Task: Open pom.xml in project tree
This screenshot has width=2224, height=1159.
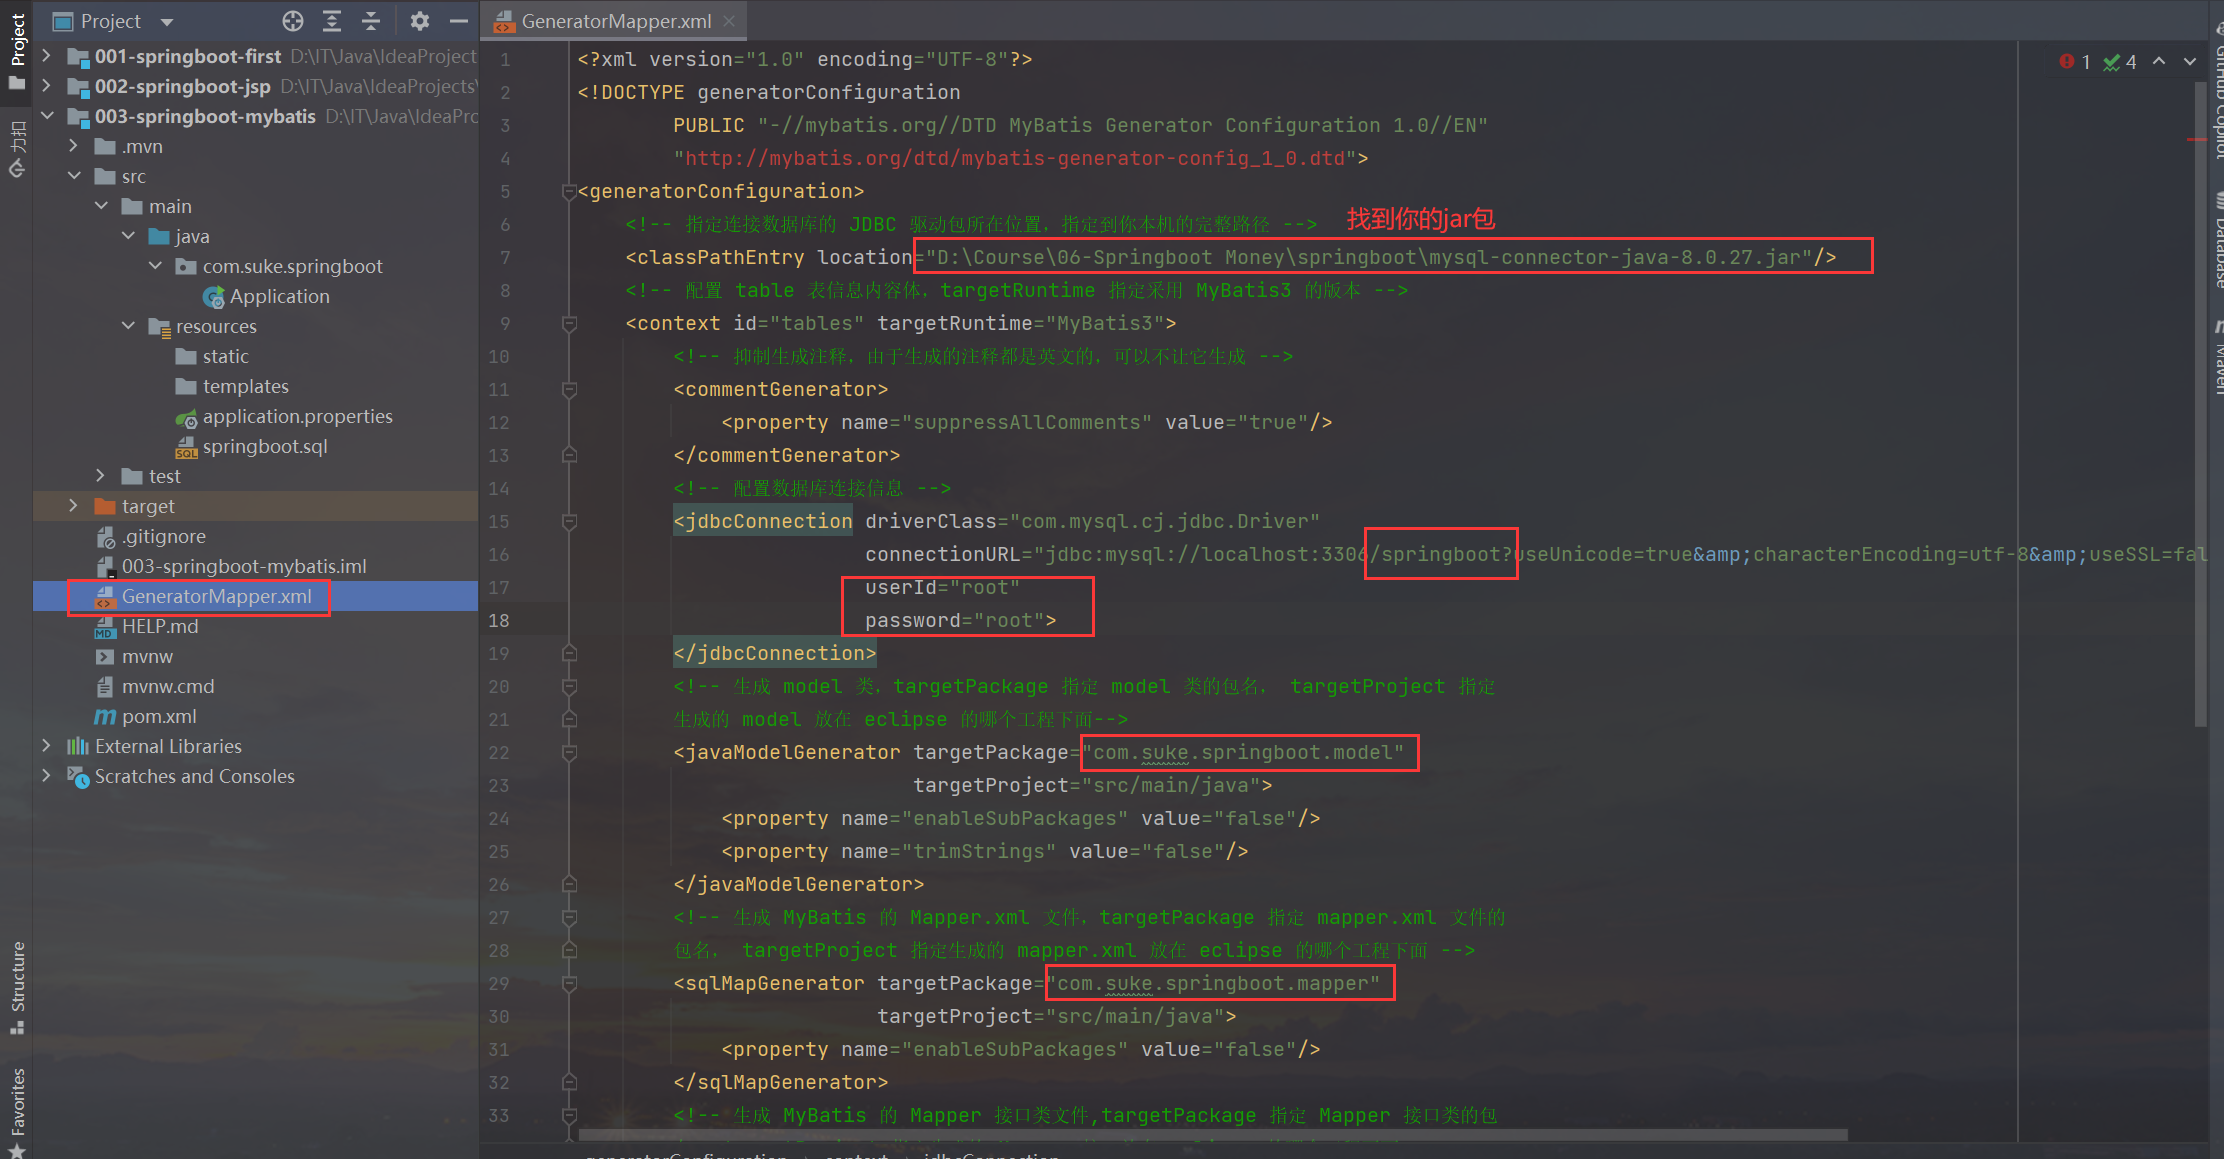Action: (x=158, y=716)
